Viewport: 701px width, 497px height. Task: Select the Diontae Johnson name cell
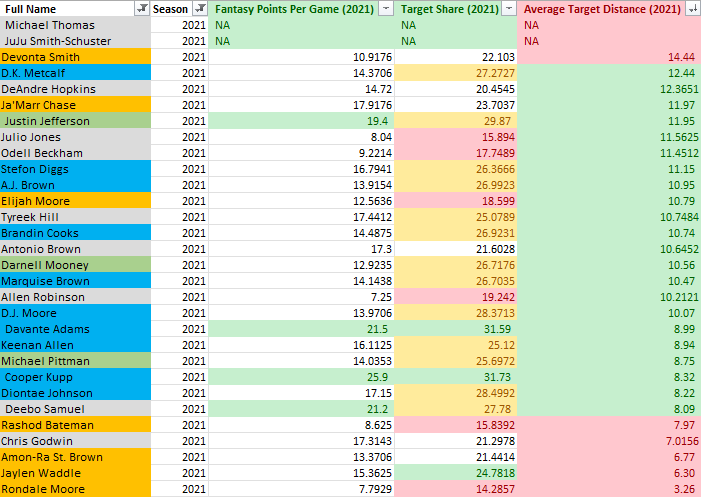pyautogui.click(x=75, y=393)
